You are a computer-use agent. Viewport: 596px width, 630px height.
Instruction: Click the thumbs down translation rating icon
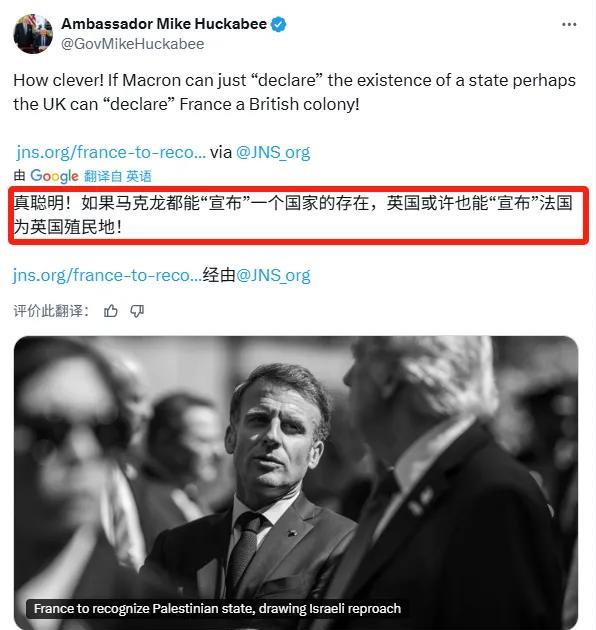[137, 311]
